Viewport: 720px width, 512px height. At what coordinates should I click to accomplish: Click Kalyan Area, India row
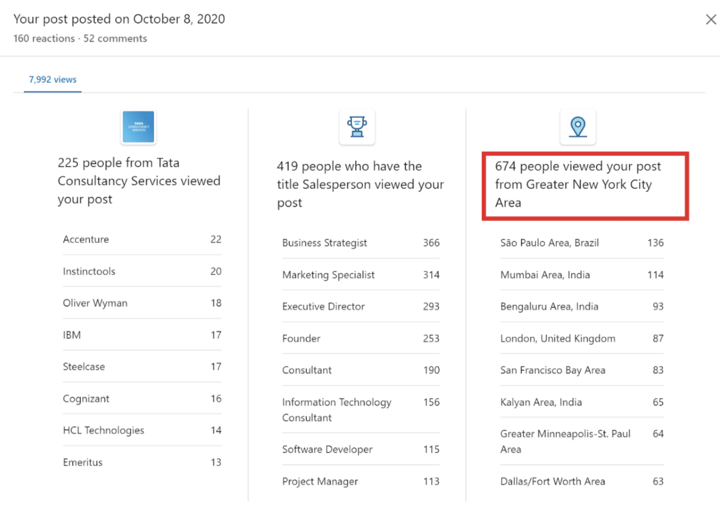[x=582, y=402]
